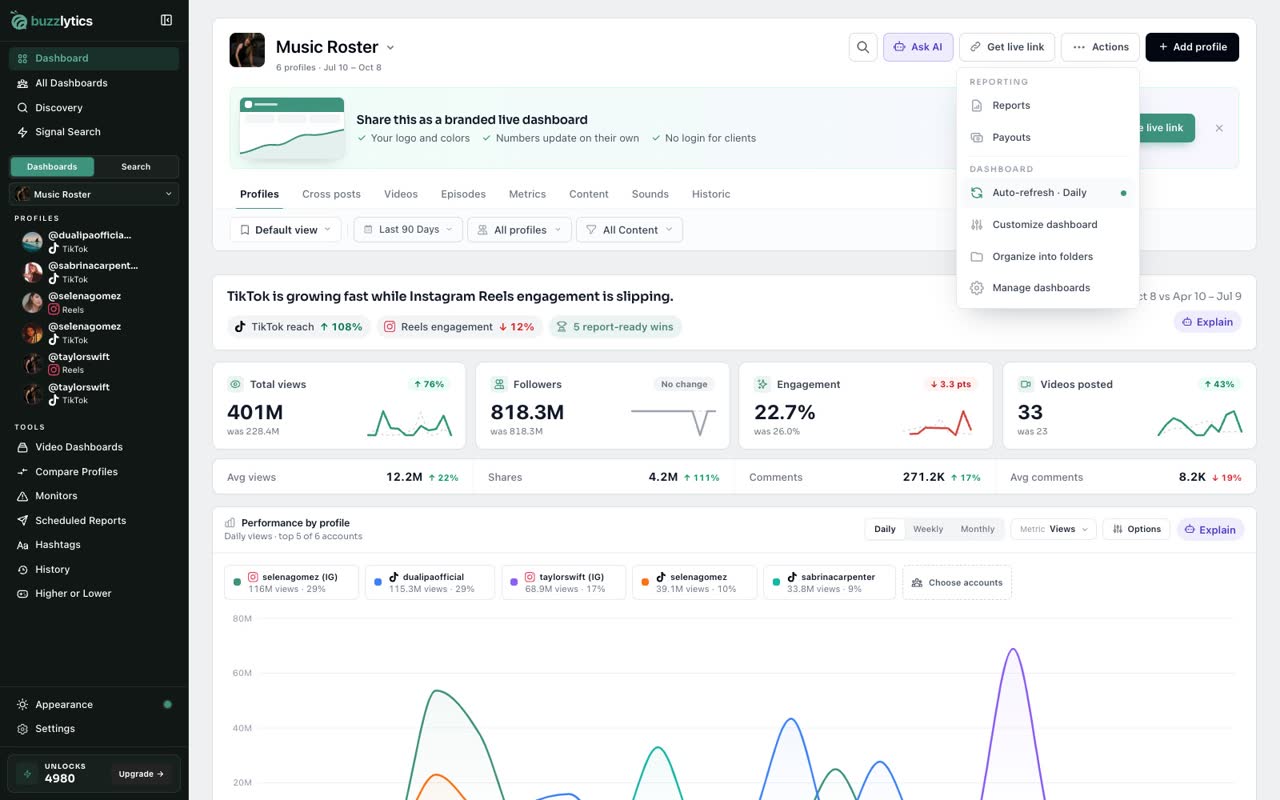This screenshot has width=1280, height=800.
Task: Click the Music Roster avatar thumbnail
Action: tap(247, 50)
